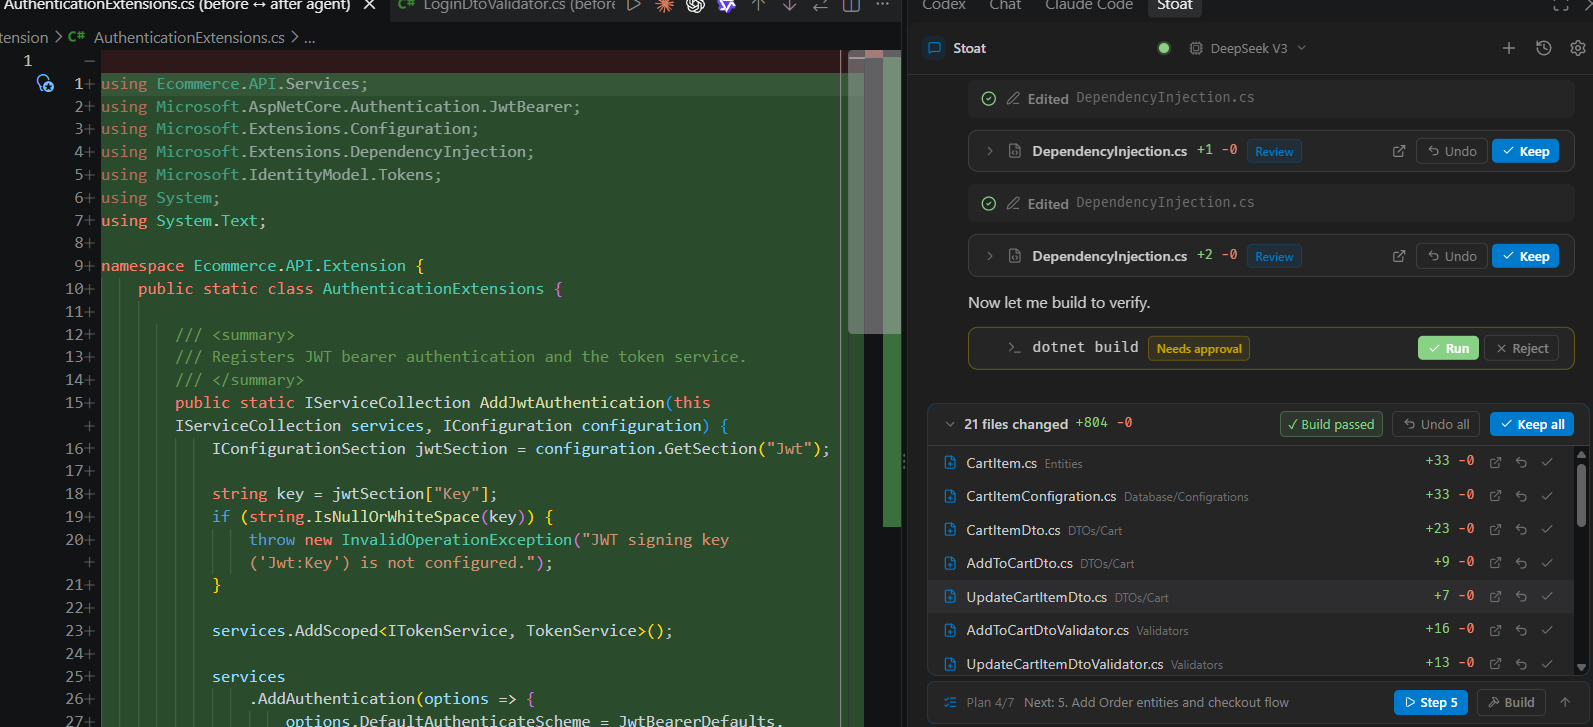This screenshot has width=1593, height=727.
Task: Accept changes for UpdateCartItemDto.cs with checkmark
Action: 1547,596
